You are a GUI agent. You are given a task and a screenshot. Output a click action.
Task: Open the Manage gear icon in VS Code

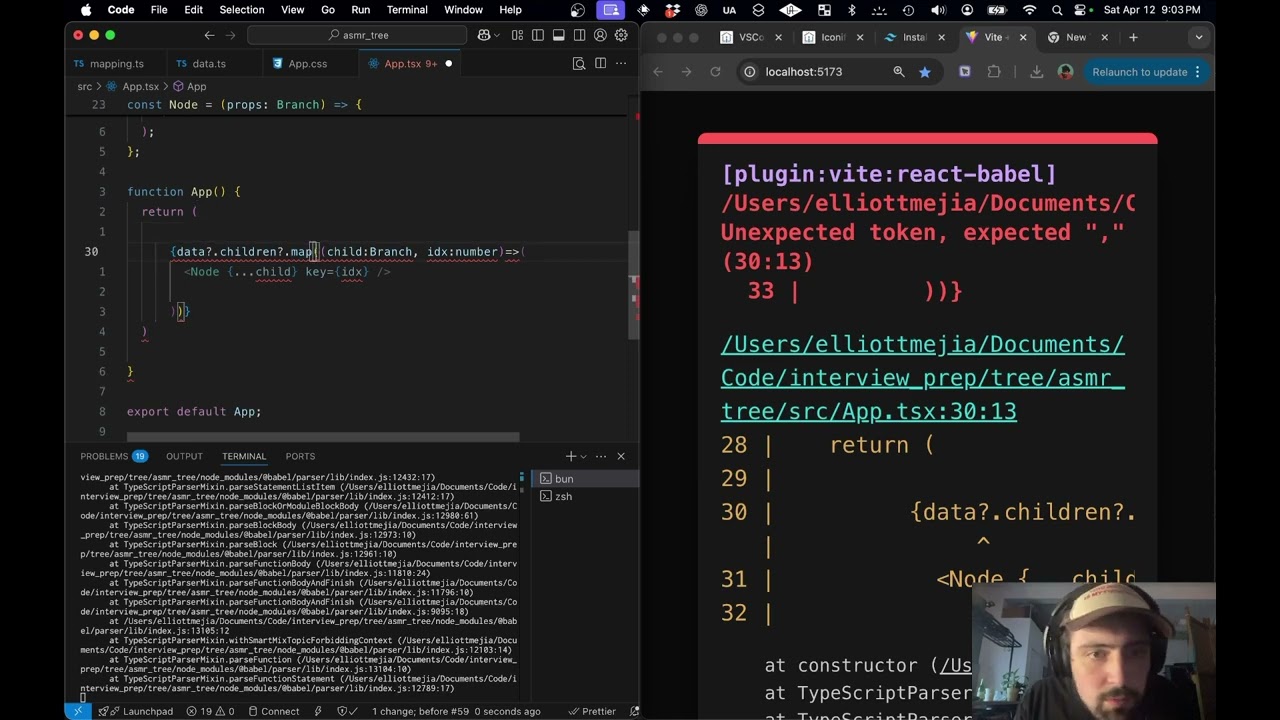(x=621, y=35)
